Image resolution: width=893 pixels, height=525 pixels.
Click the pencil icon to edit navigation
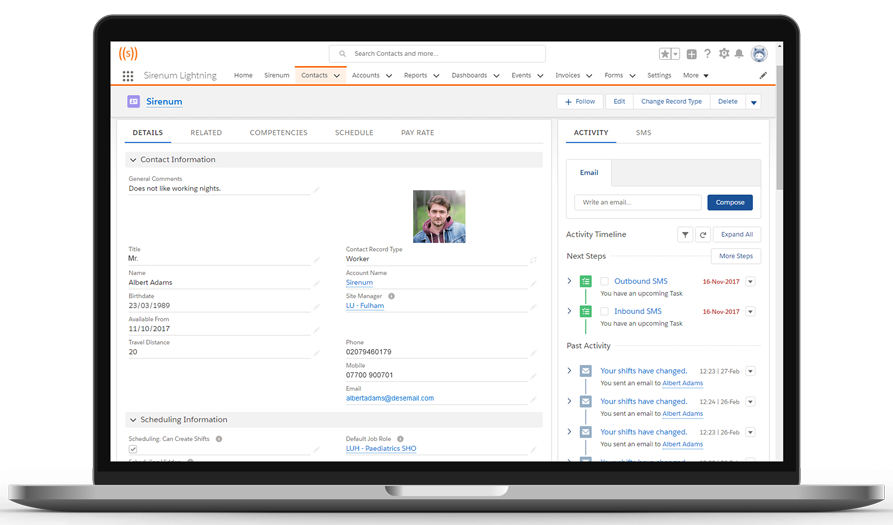(763, 75)
